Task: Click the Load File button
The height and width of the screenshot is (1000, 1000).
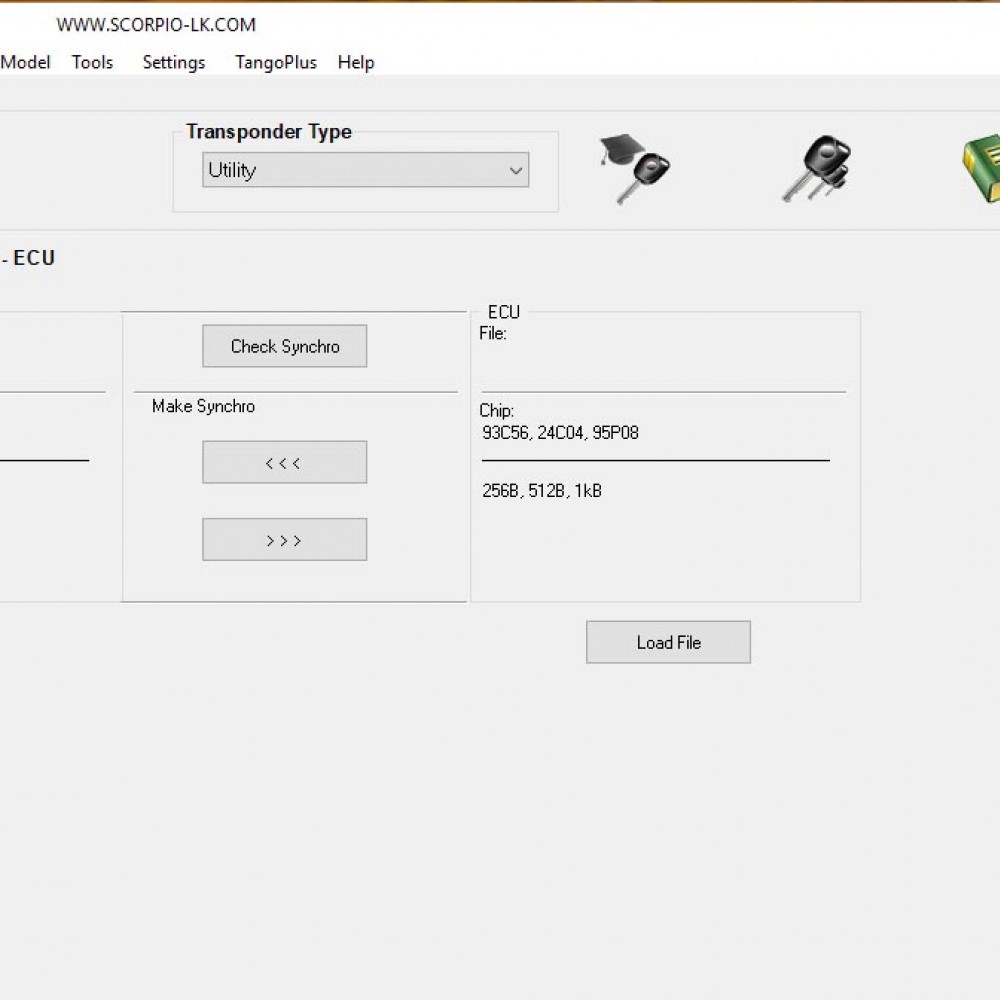Action: (668, 642)
